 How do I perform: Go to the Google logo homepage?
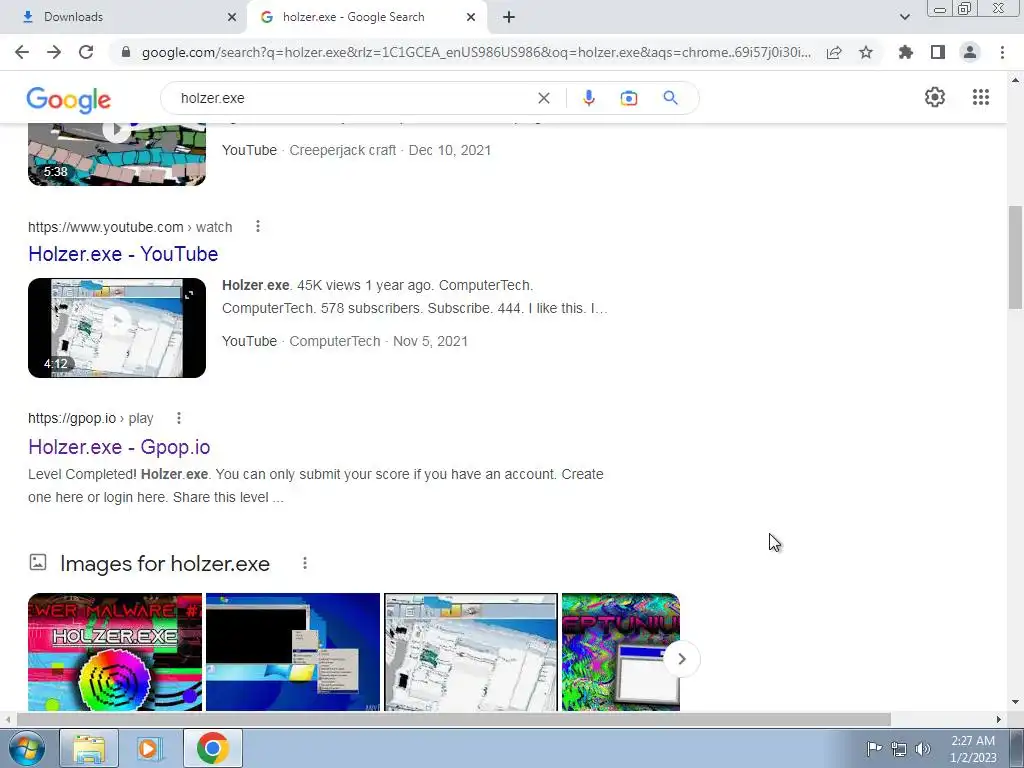69,100
